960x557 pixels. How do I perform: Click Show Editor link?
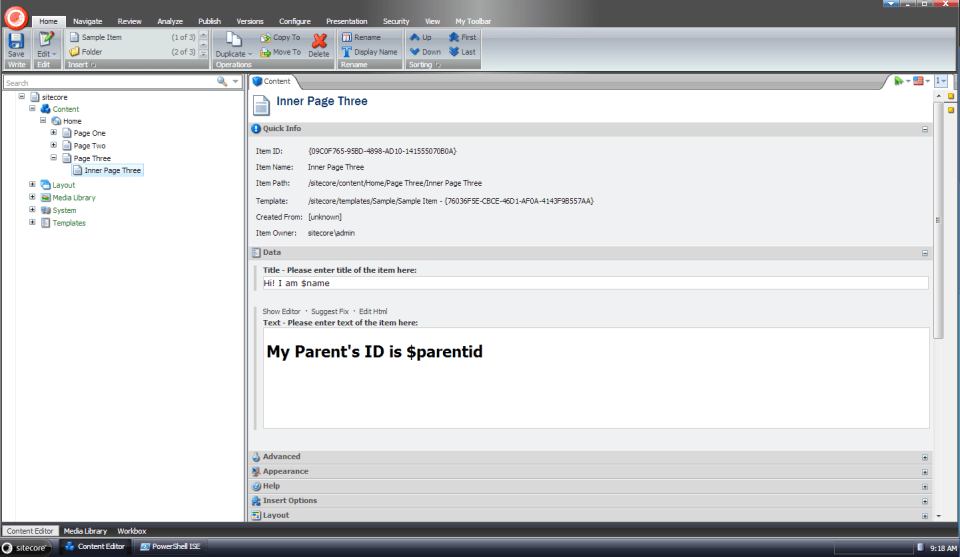click(281, 312)
